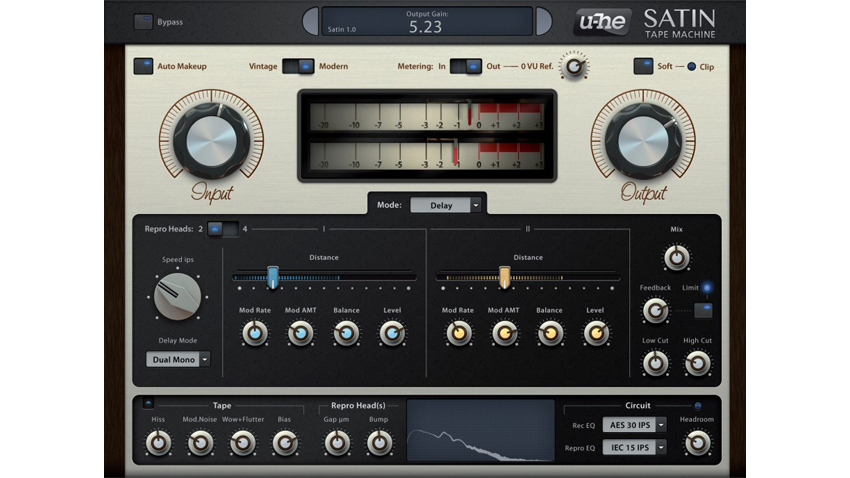This screenshot has width=850, height=478.
Task: Click the next preset arrow
Action: [544, 22]
